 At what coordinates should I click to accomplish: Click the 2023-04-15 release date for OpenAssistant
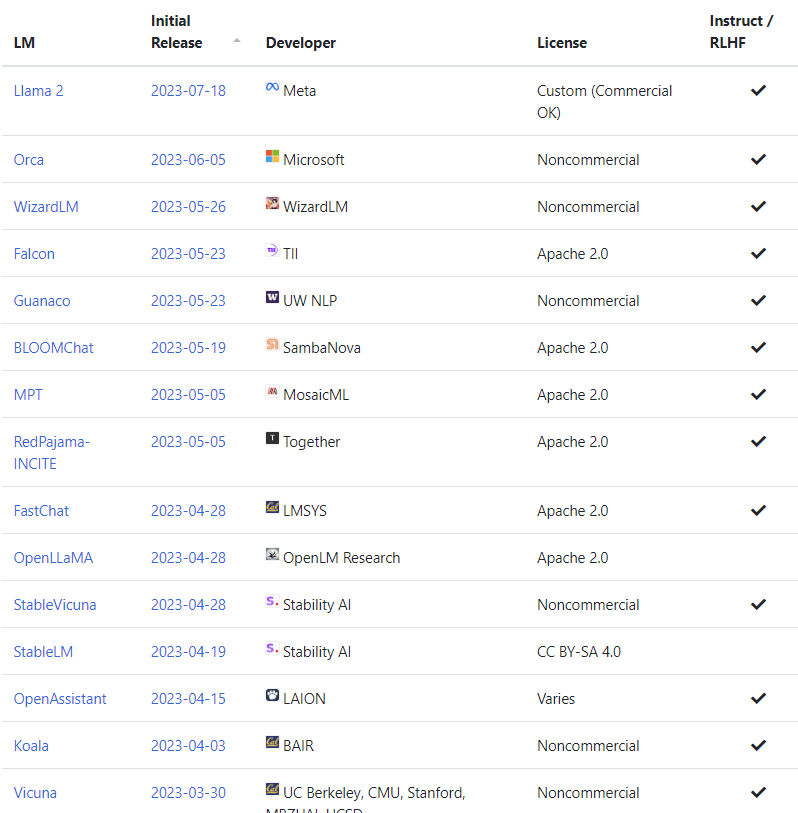188,699
